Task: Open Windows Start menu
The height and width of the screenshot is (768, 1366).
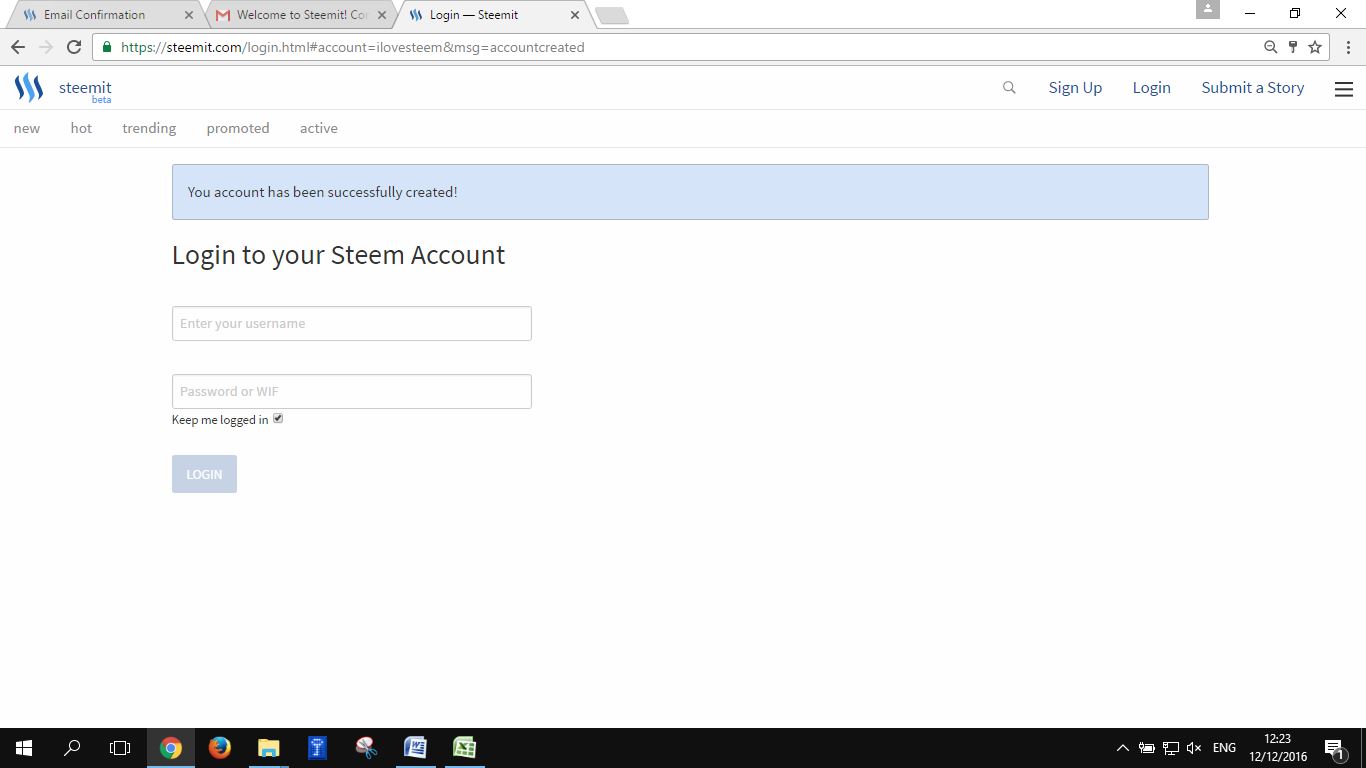Action: click(24, 748)
